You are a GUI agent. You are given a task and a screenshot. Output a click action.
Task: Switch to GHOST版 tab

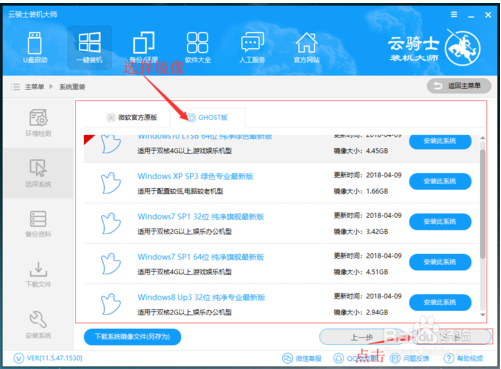point(208,117)
